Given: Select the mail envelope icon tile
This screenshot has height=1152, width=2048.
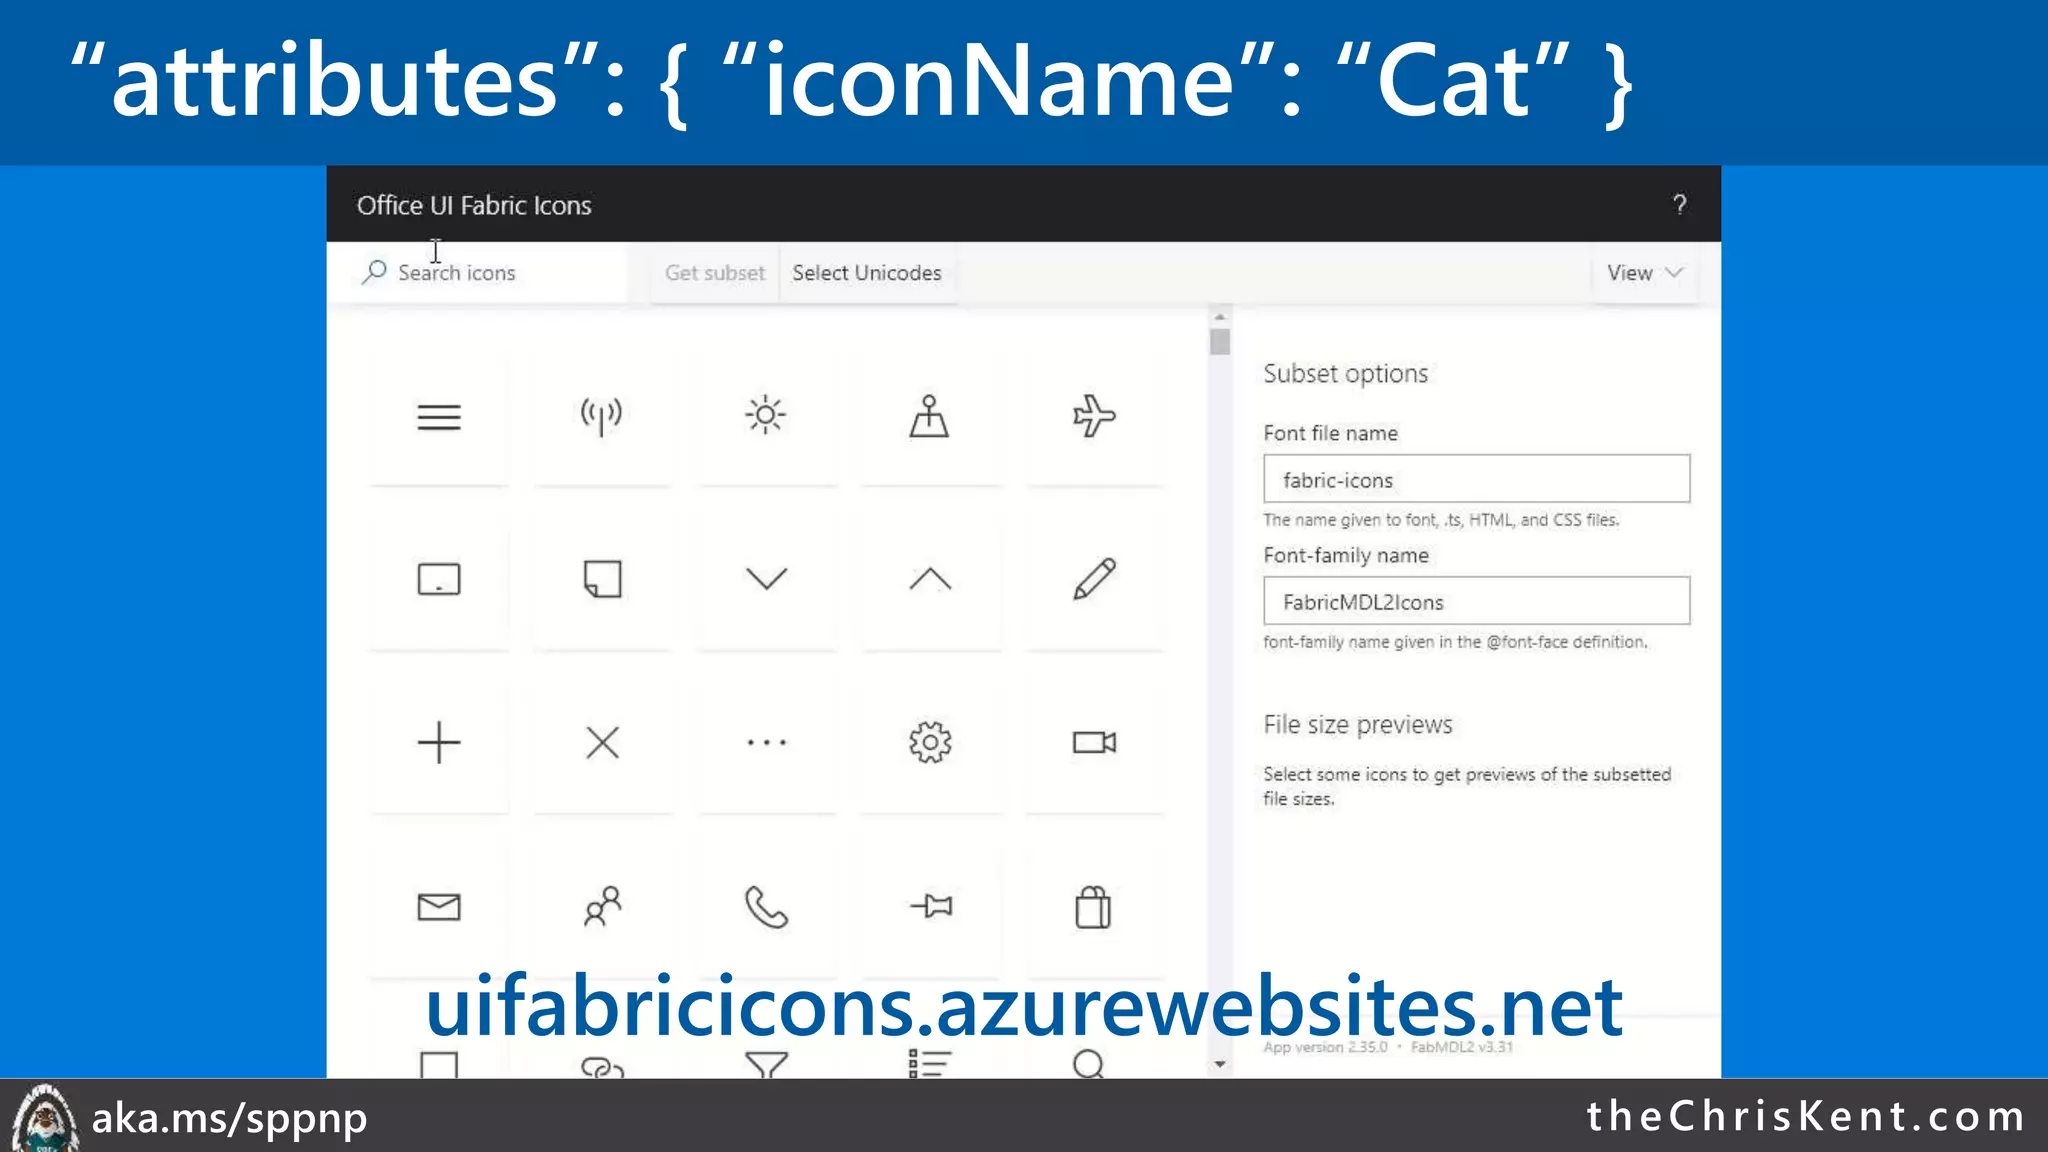Looking at the screenshot, I should 438,907.
